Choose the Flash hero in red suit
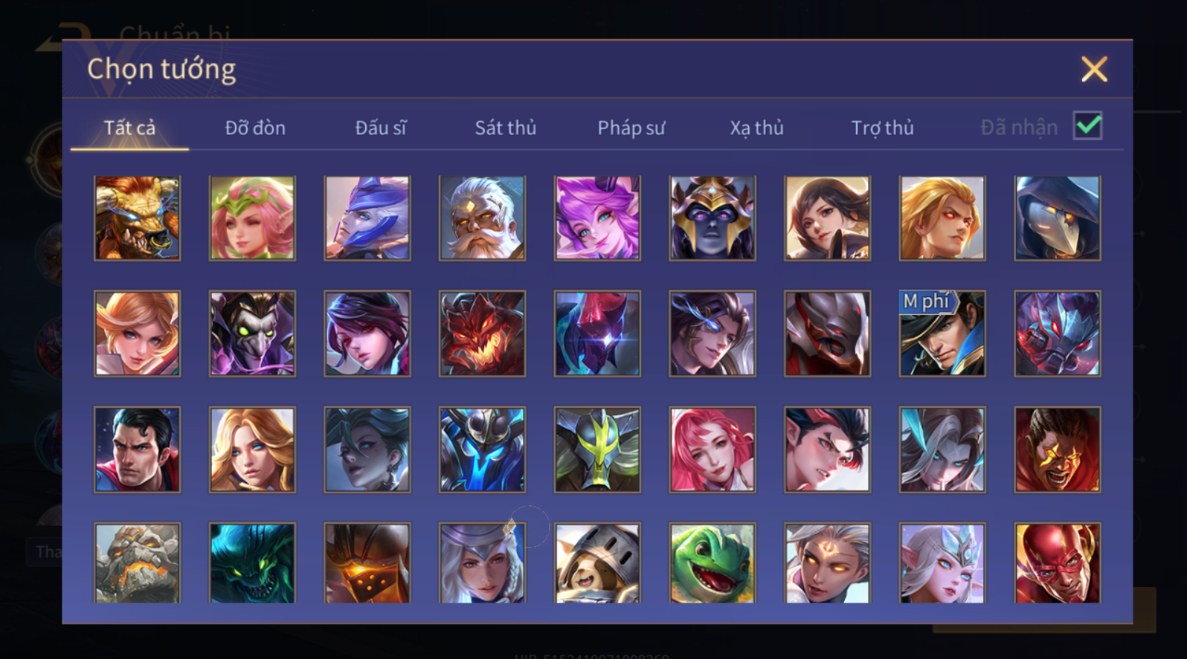1187x659 pixels. pyautogui.click(x=1057, y=563)
